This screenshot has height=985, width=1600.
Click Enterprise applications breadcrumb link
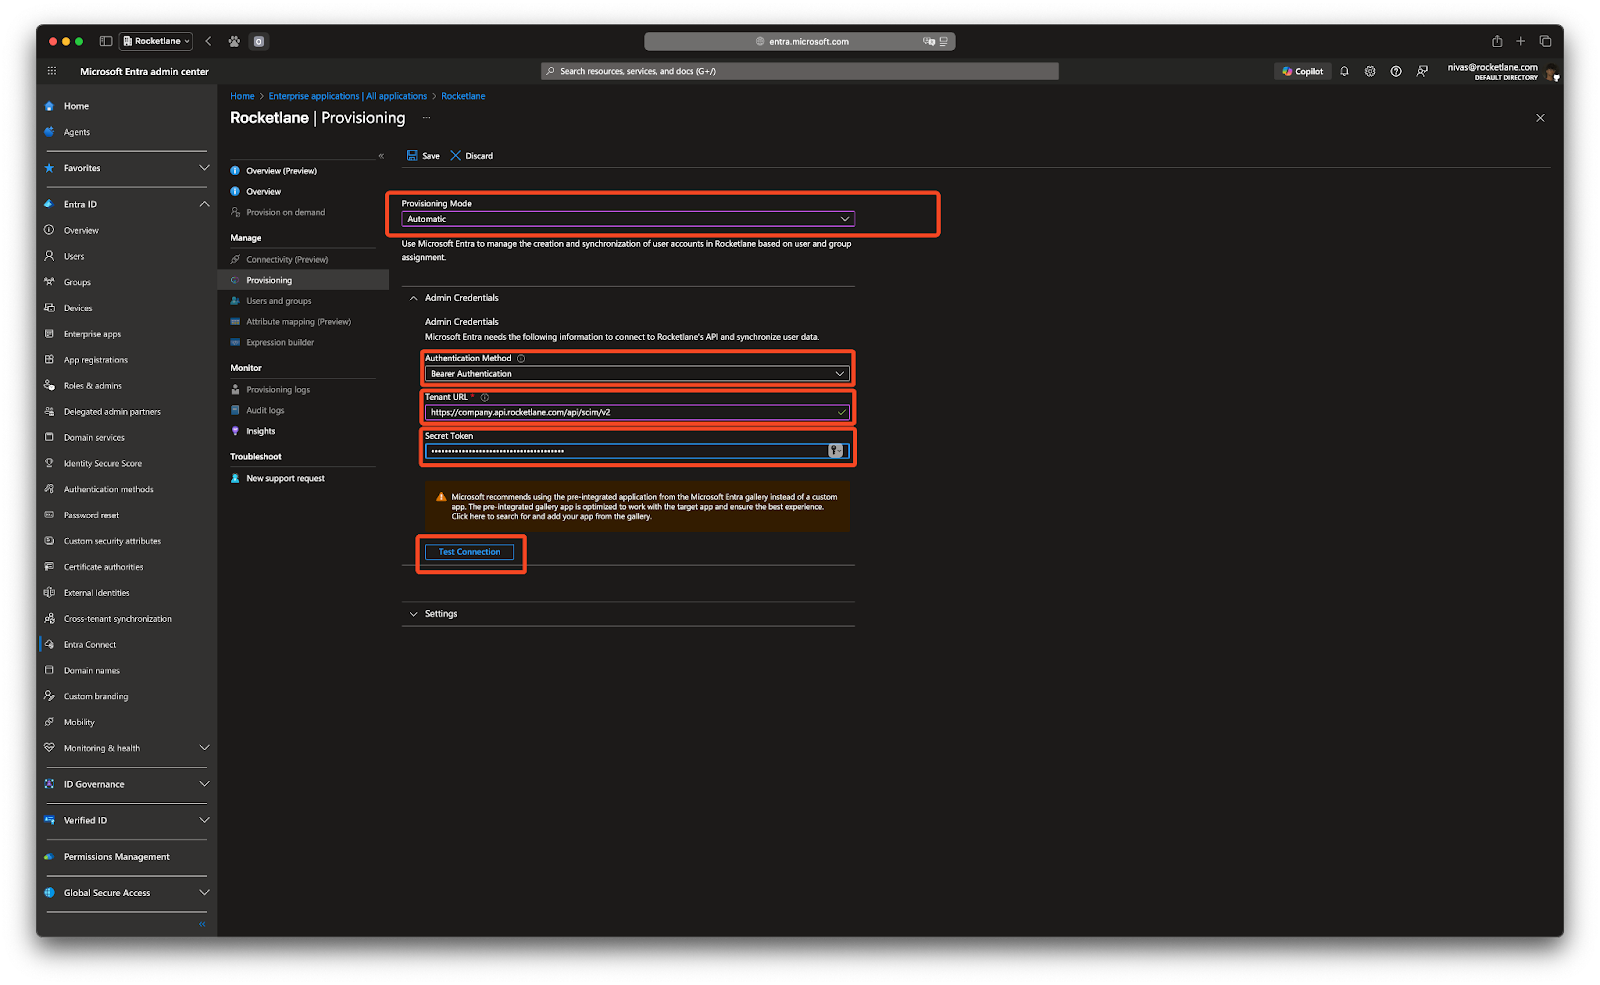(347, 96)
